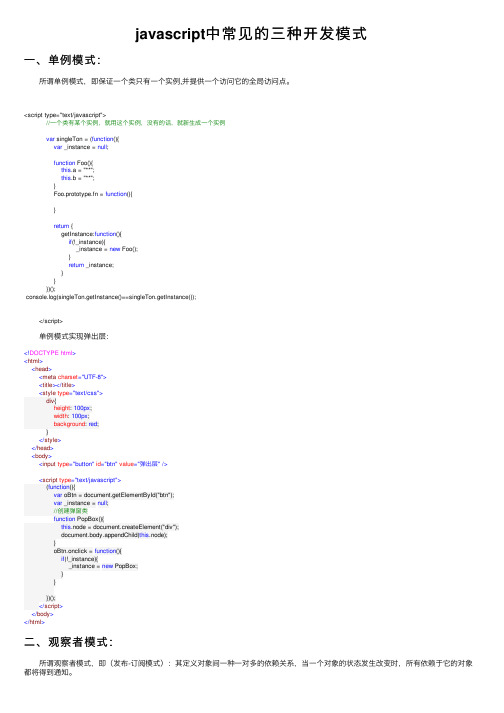The image size is (504, 713).
Task: Click the line "background: red;"
Action: (76, 424)
